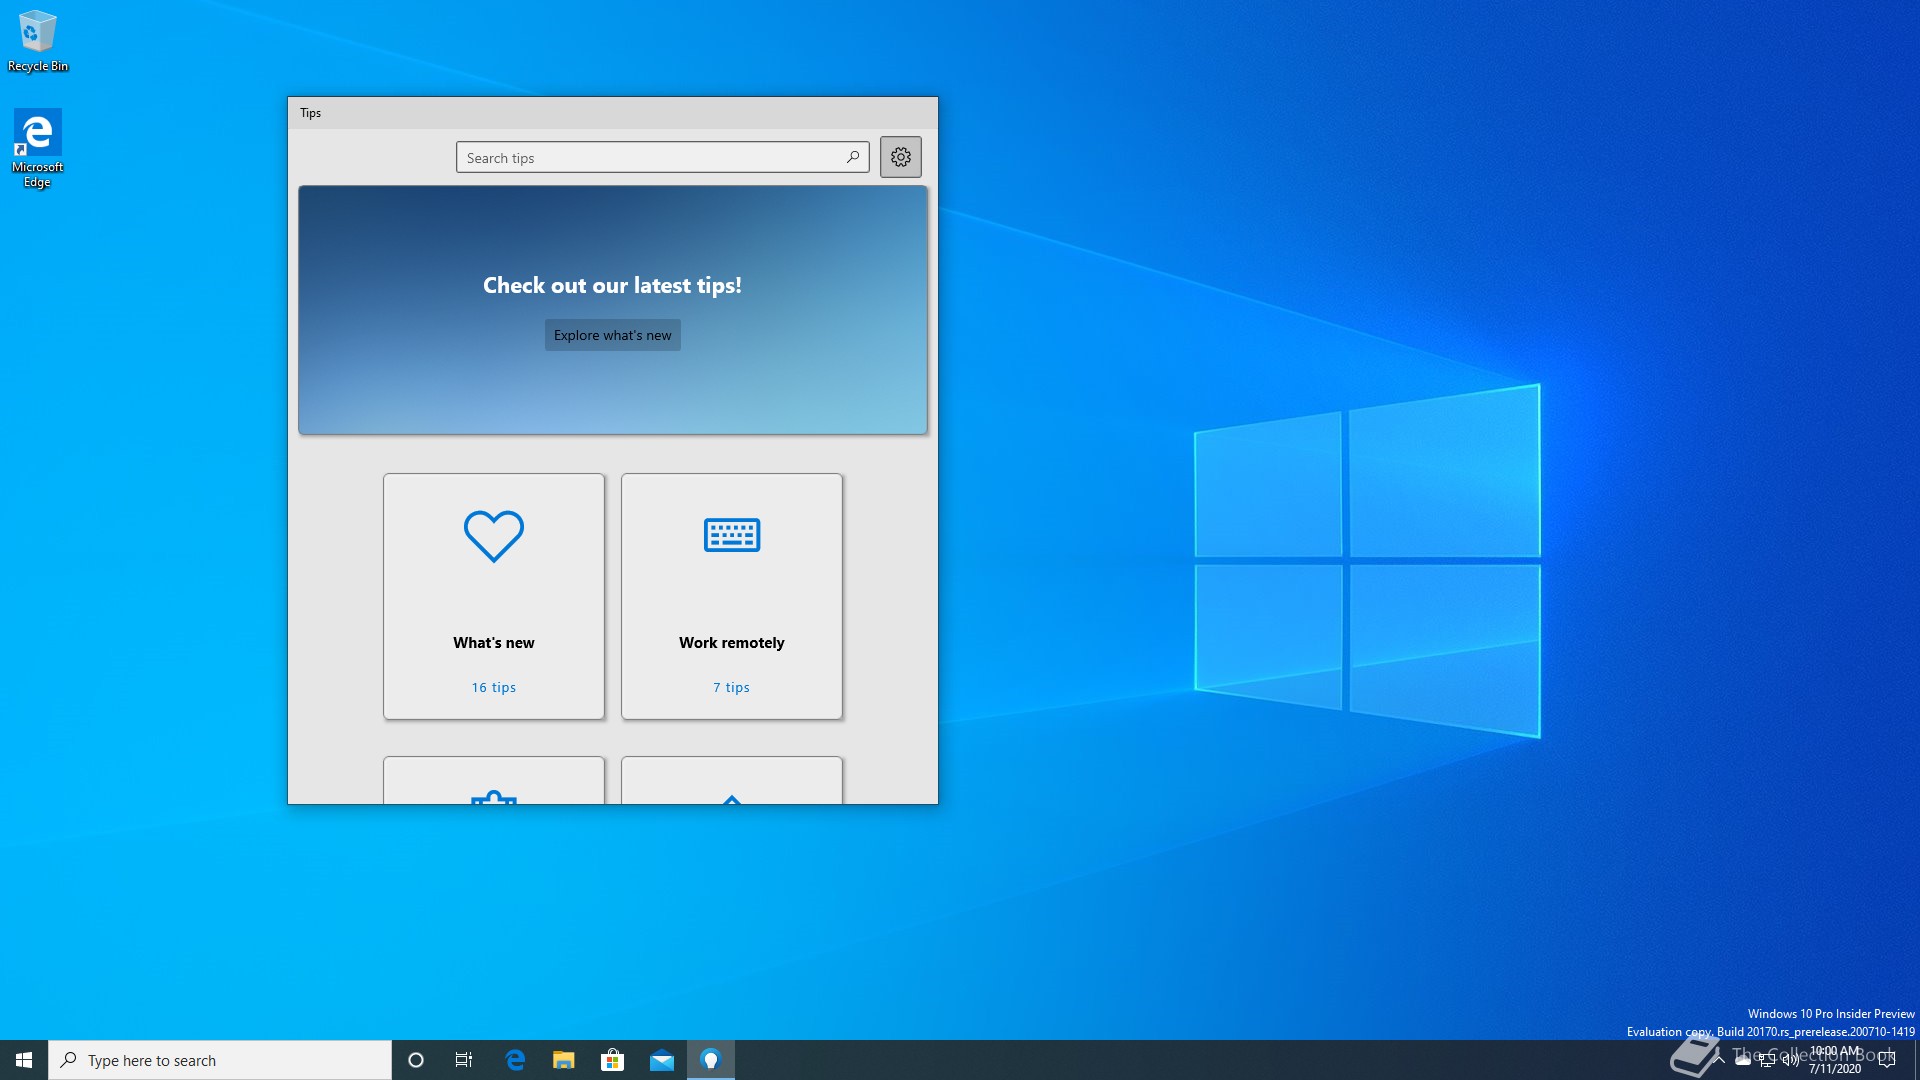1920x1080 pixels.
Task: Open Mail from the taskbar
Action: pyautogui.click(x=661, y=1060)
